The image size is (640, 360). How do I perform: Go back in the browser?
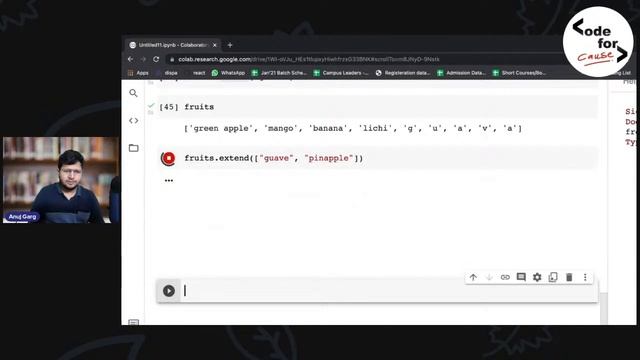click(130, 59)
